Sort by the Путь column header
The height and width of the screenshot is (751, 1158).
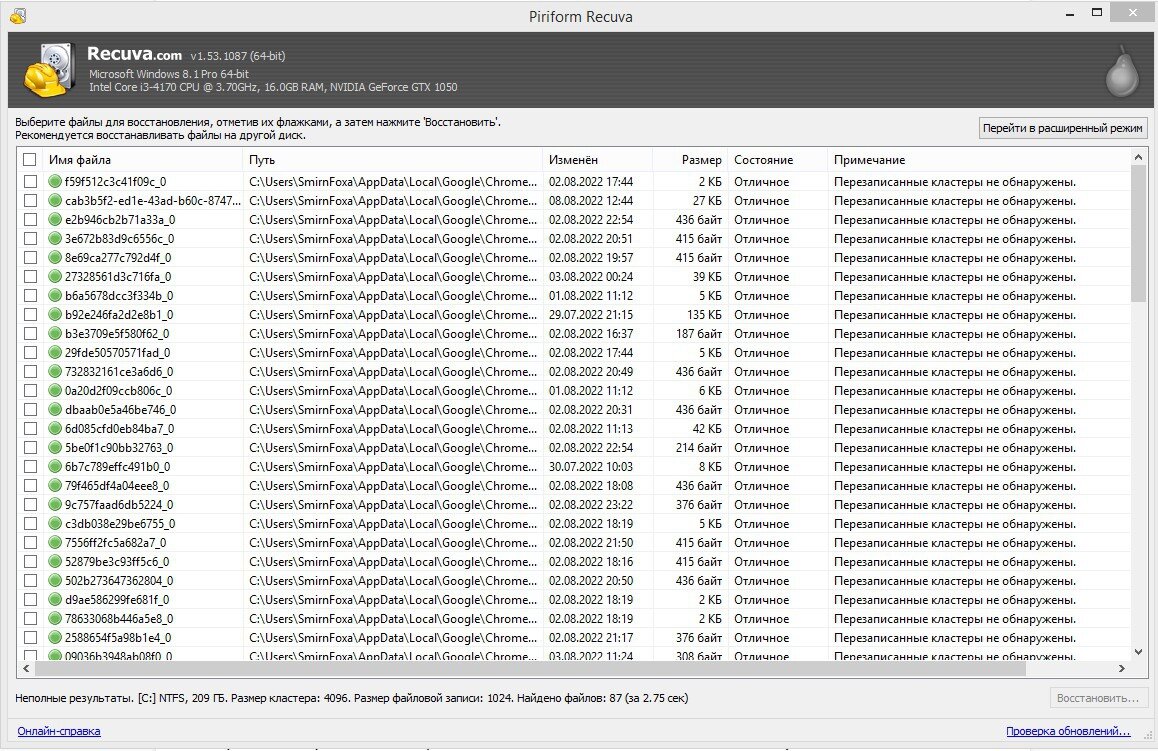(x=392, y=160)
